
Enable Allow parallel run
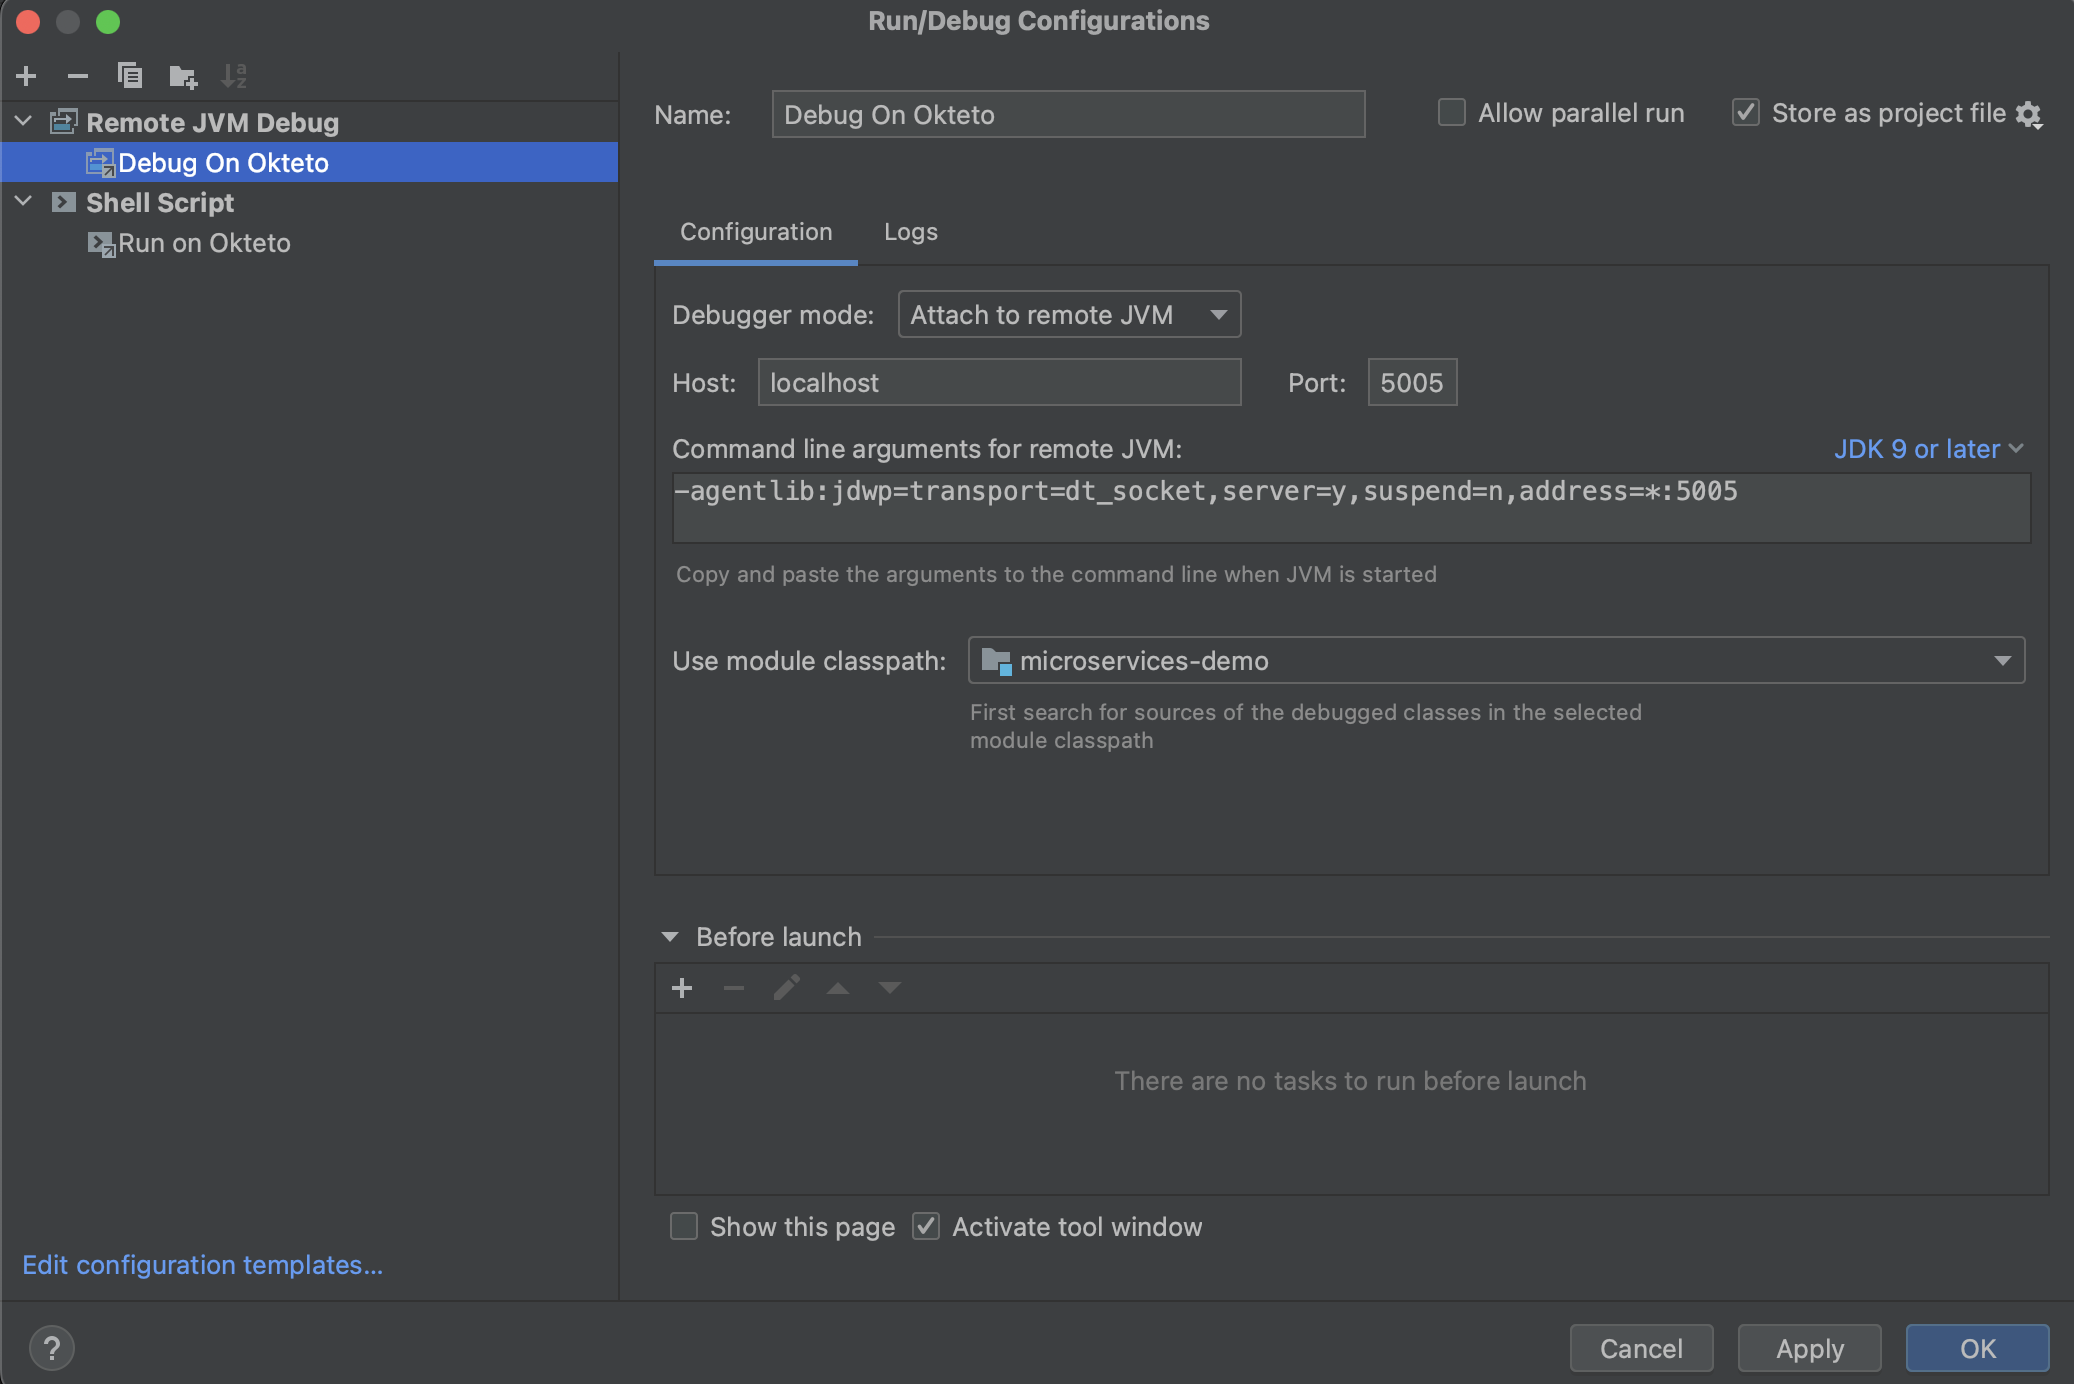[1450, 112]
